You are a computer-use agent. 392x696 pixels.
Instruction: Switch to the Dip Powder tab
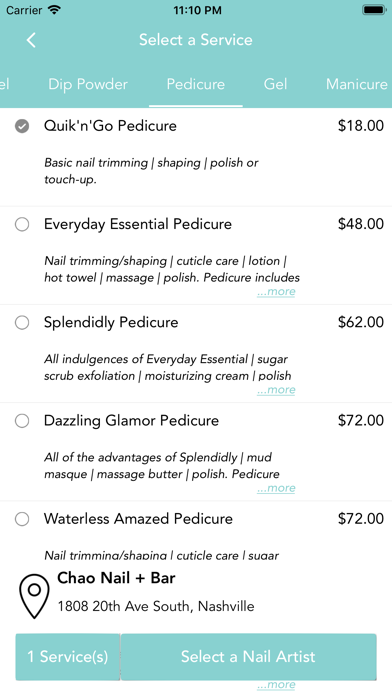88,84
